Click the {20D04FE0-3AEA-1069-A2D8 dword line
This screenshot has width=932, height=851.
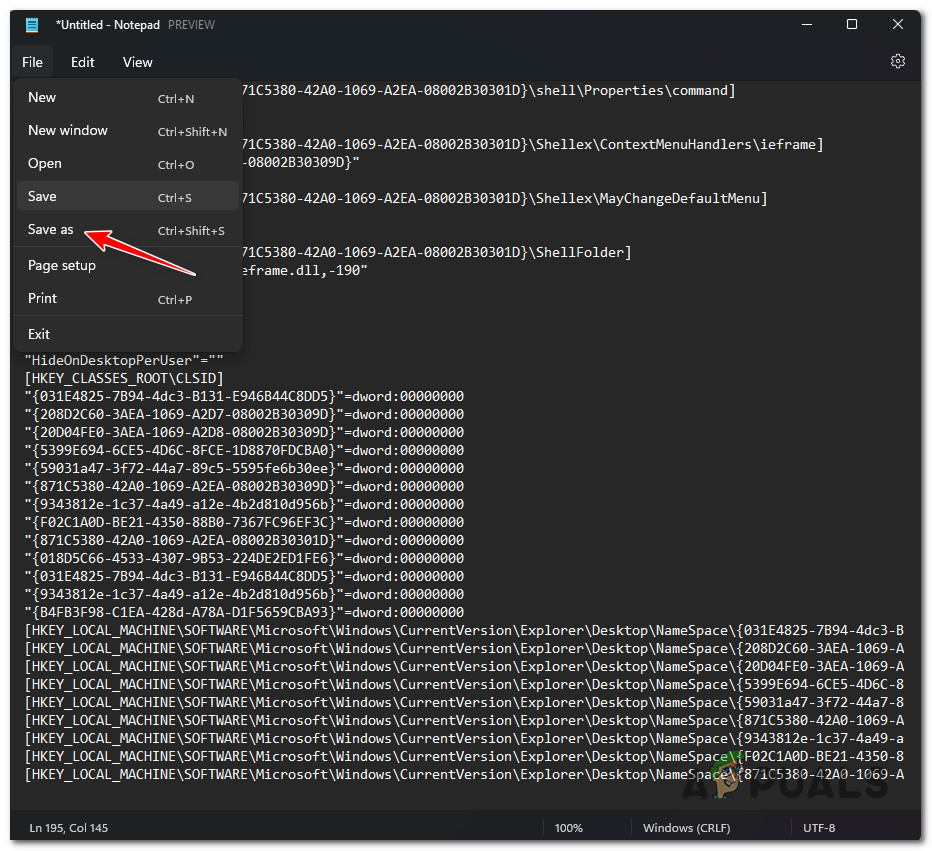click(x=244, y=432)
